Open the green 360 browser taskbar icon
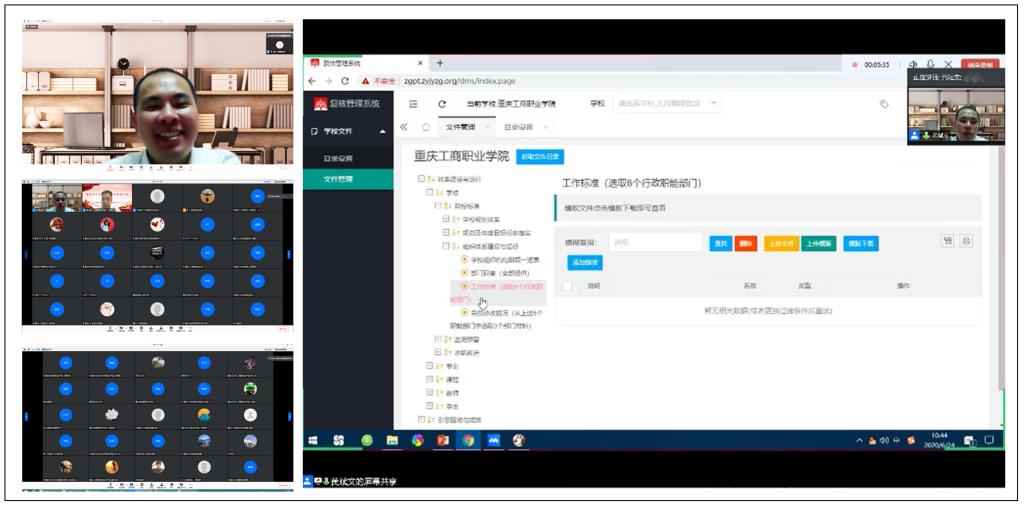1024x507 pixels. pyautogui.click(x=367, y=440)
